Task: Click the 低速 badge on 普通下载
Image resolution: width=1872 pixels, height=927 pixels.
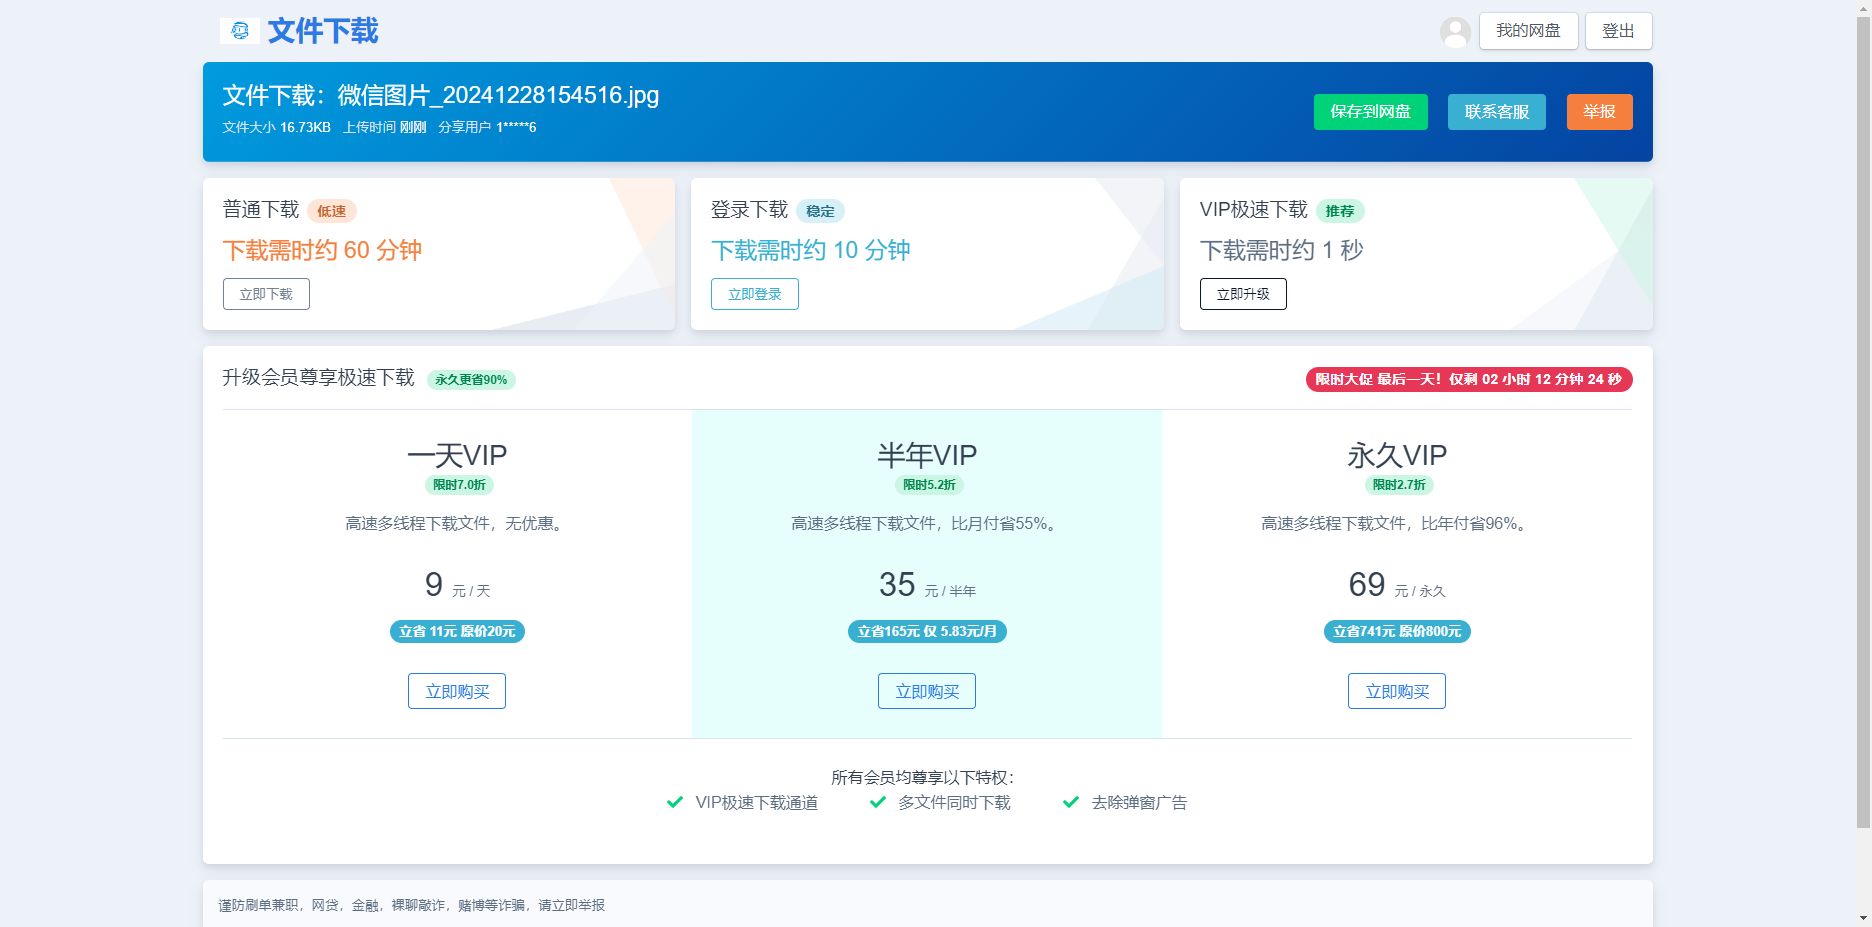Action: (x=331, y=211)
